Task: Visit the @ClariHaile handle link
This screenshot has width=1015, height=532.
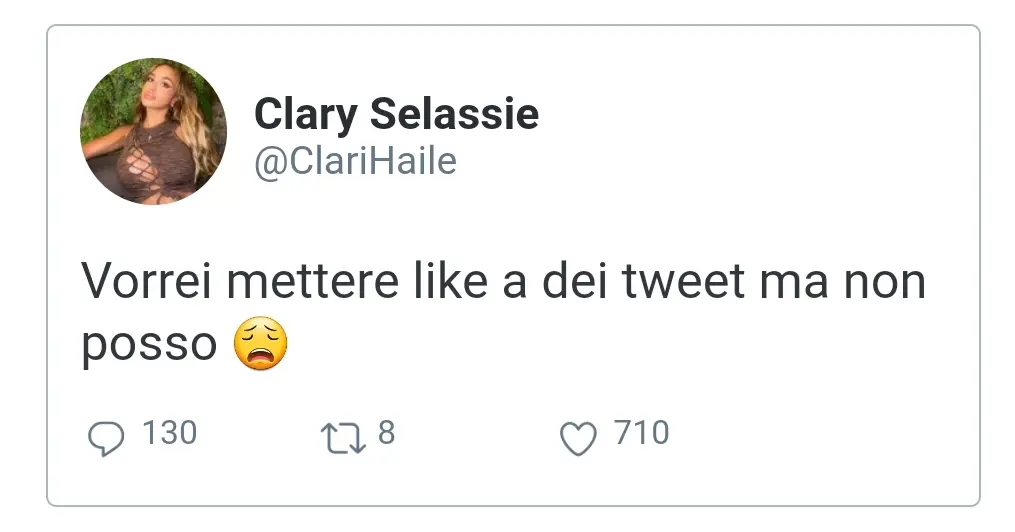Action: (x=355, y=161)
